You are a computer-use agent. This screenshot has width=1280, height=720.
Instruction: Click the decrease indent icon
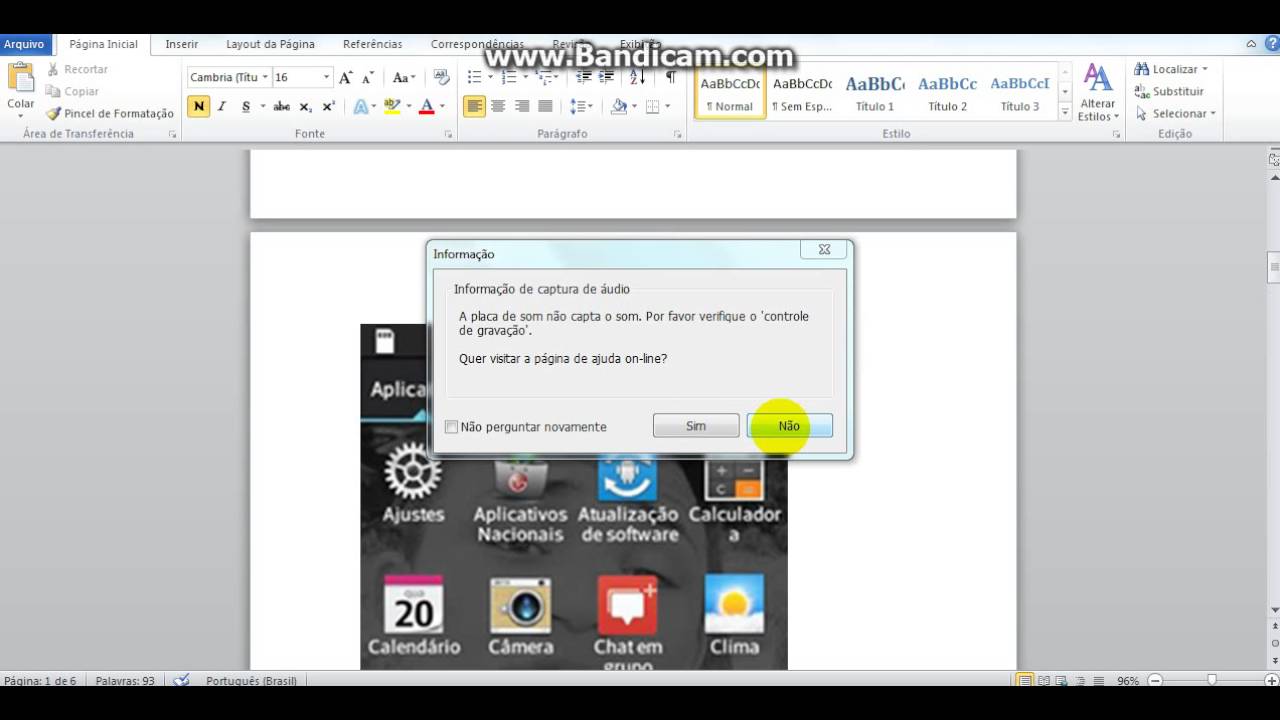click(x=584, y=77)
